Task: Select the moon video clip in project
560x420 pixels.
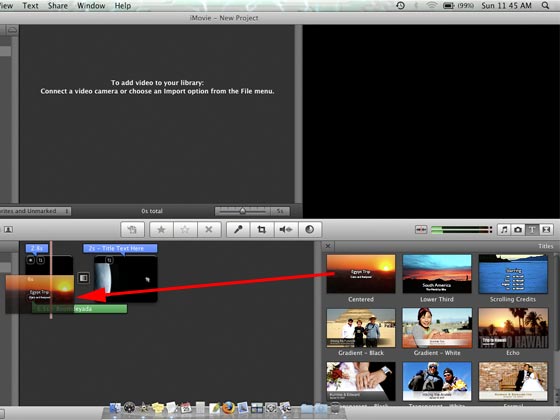Action: coord(125,279)
